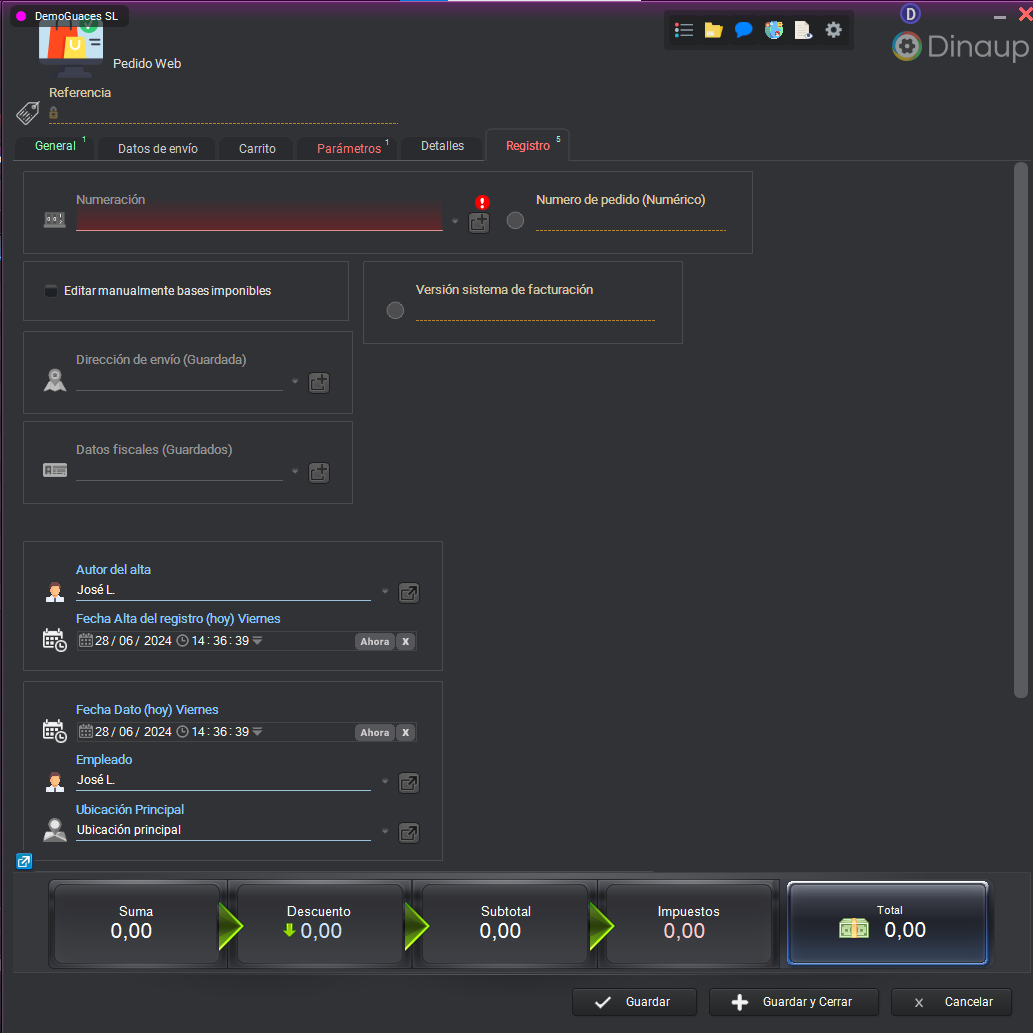
Task: Select Versión sistema de facturación radio circle
Action: pyautogui.click(x=395, y=311)
